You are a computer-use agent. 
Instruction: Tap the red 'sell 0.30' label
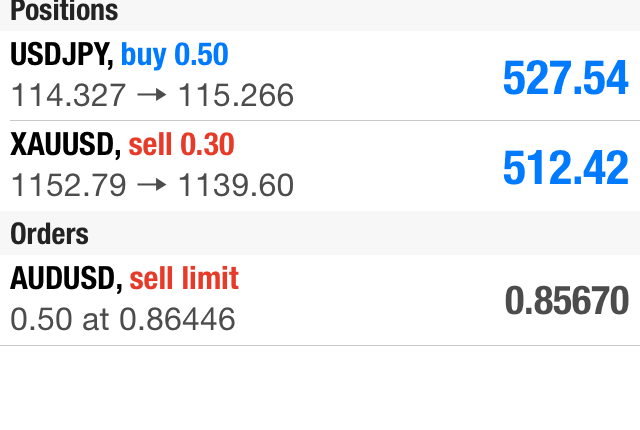[182, 145]
